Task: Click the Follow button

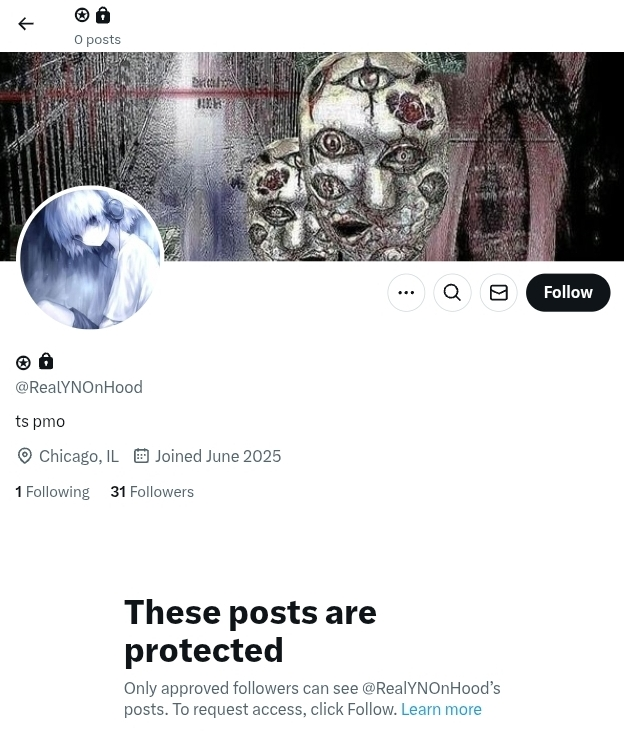Action: pos(568,292)
